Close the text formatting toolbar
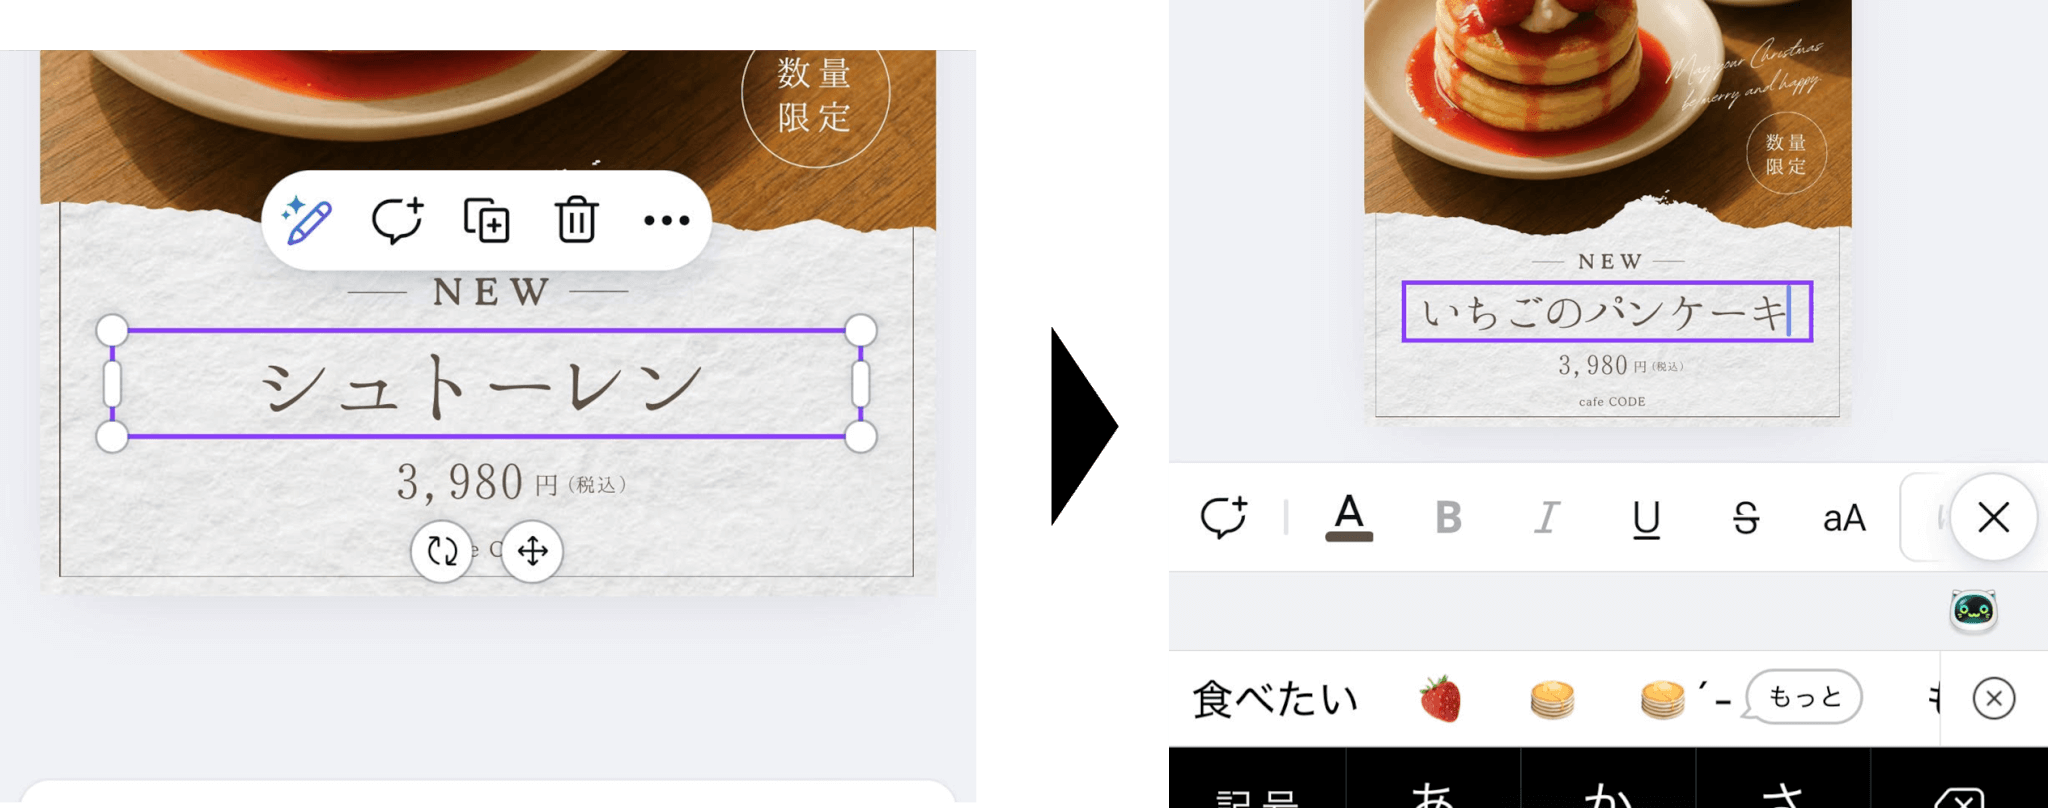The width and height of the screenshot is (2048, 808). 1994,517
